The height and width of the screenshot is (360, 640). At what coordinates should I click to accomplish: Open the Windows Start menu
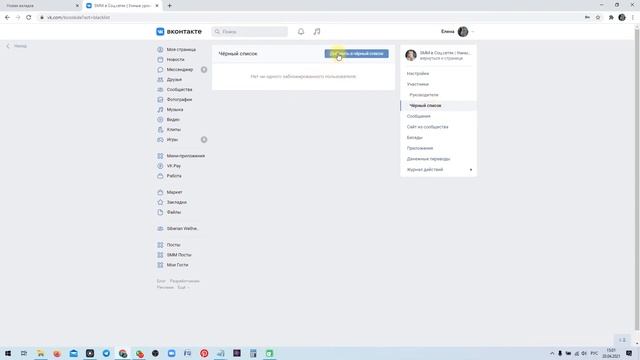tap(8, 353)
